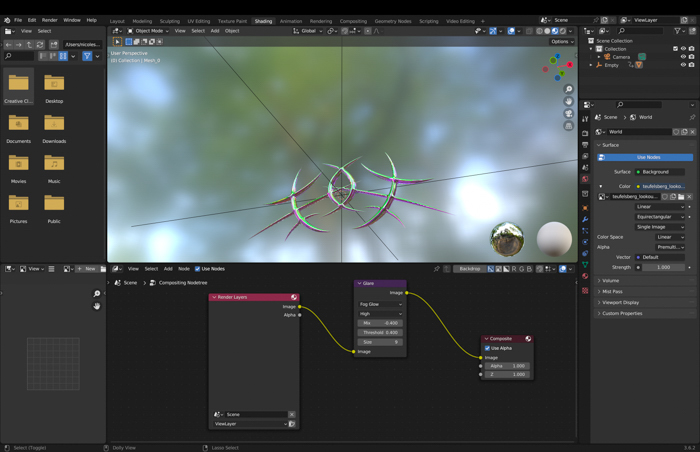Enable the Use Alpha checkbox on Composite node
The image size is (700, 452).
tap(487, 348)
